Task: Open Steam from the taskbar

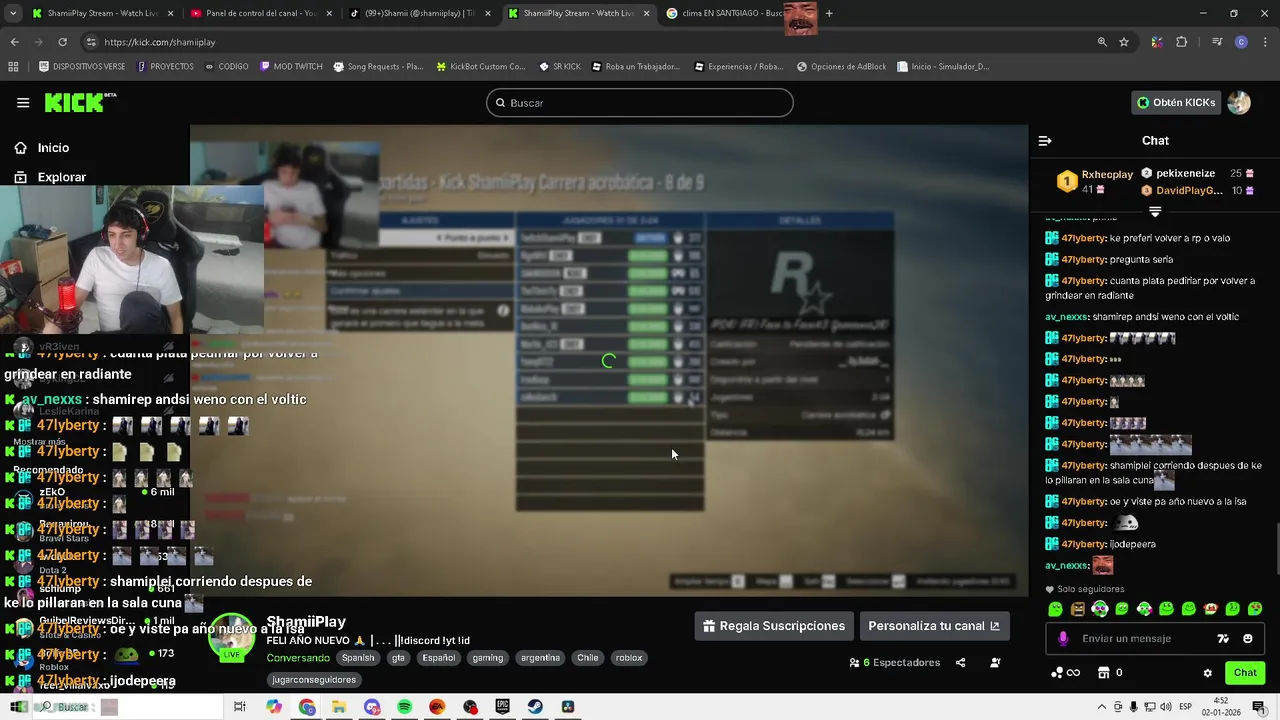Action: click(536, 707)
